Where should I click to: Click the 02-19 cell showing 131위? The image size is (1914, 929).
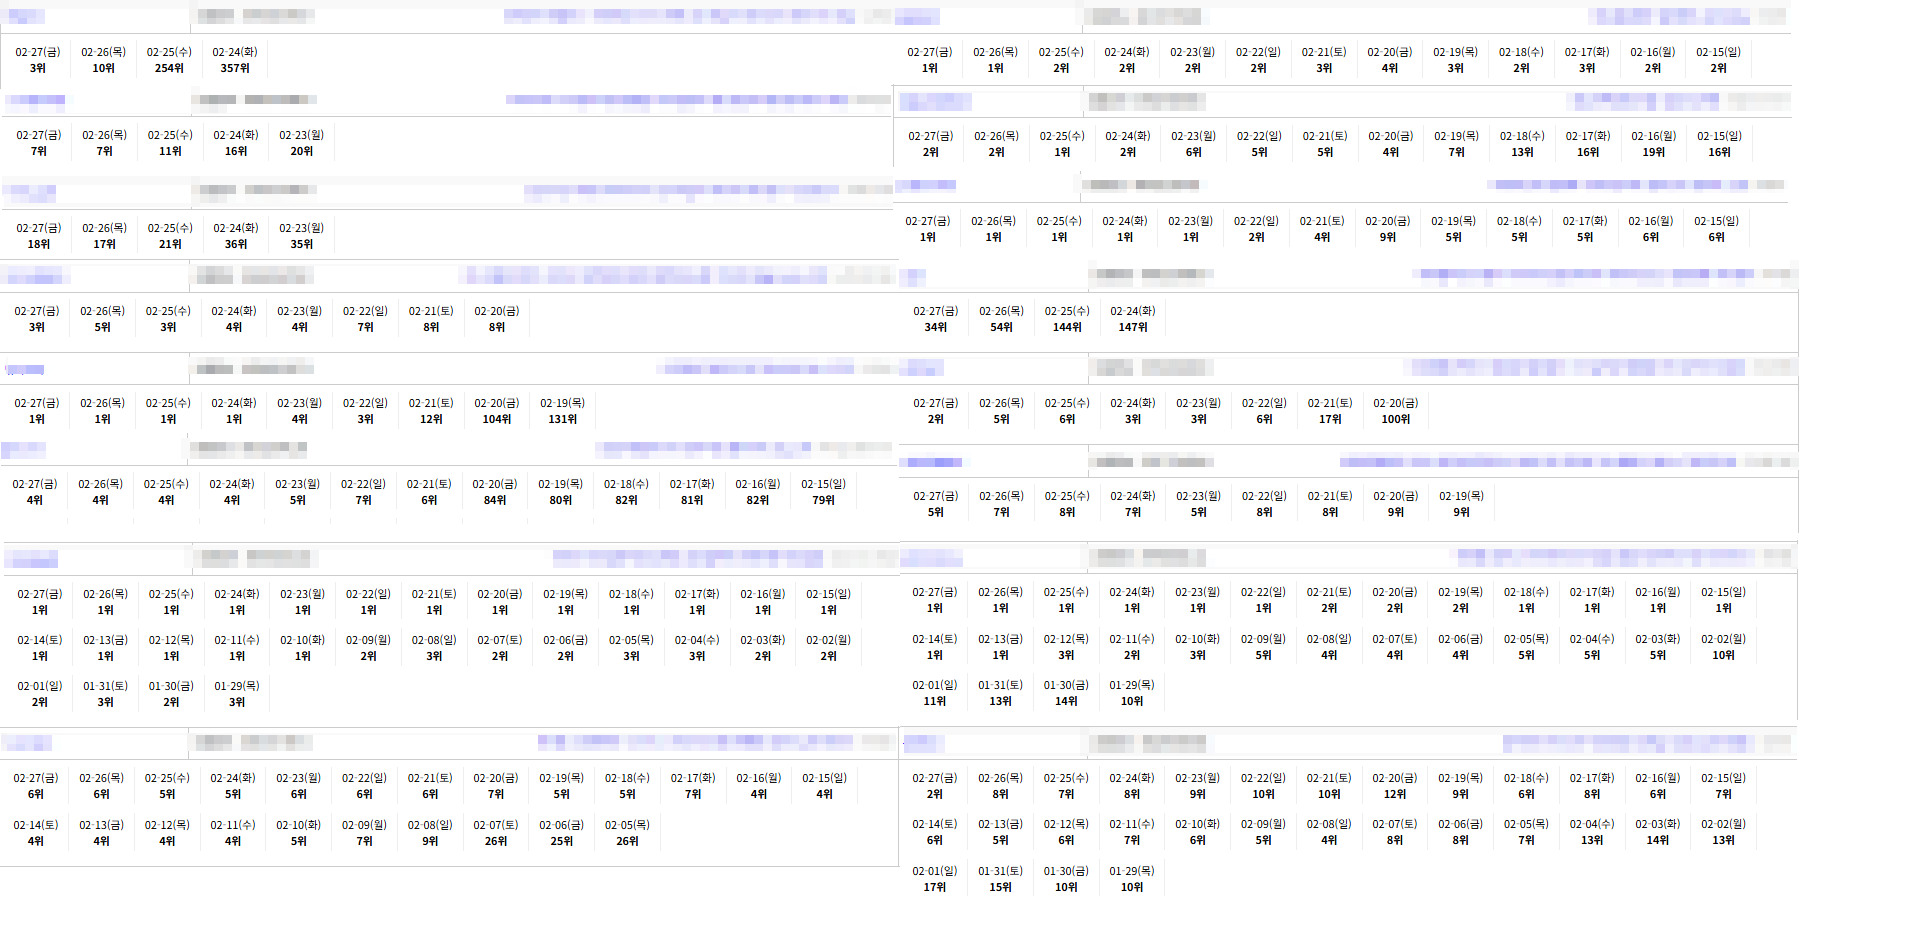[562, 411]
